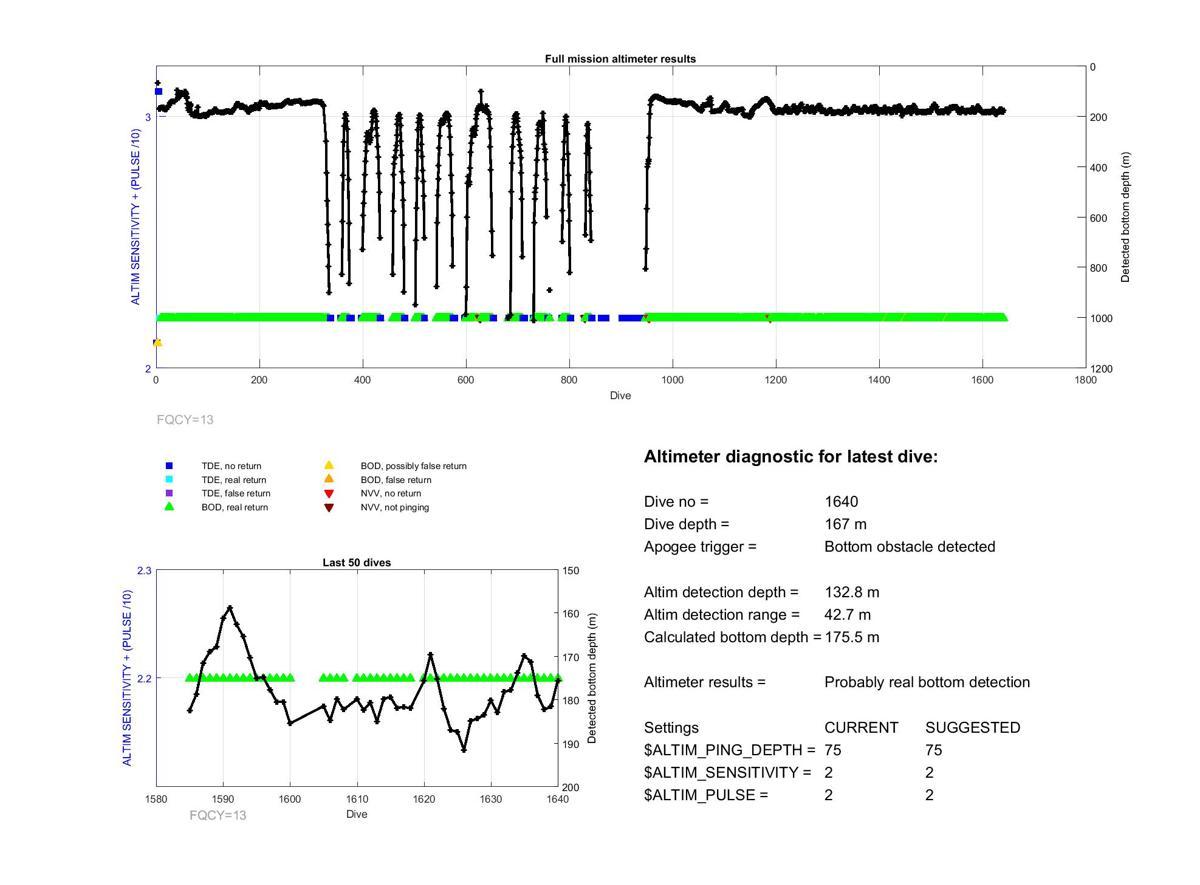Click the '$ALTIM_PULSE =' label
This screenshot has width=1200, height=885.
coord(706,795)
